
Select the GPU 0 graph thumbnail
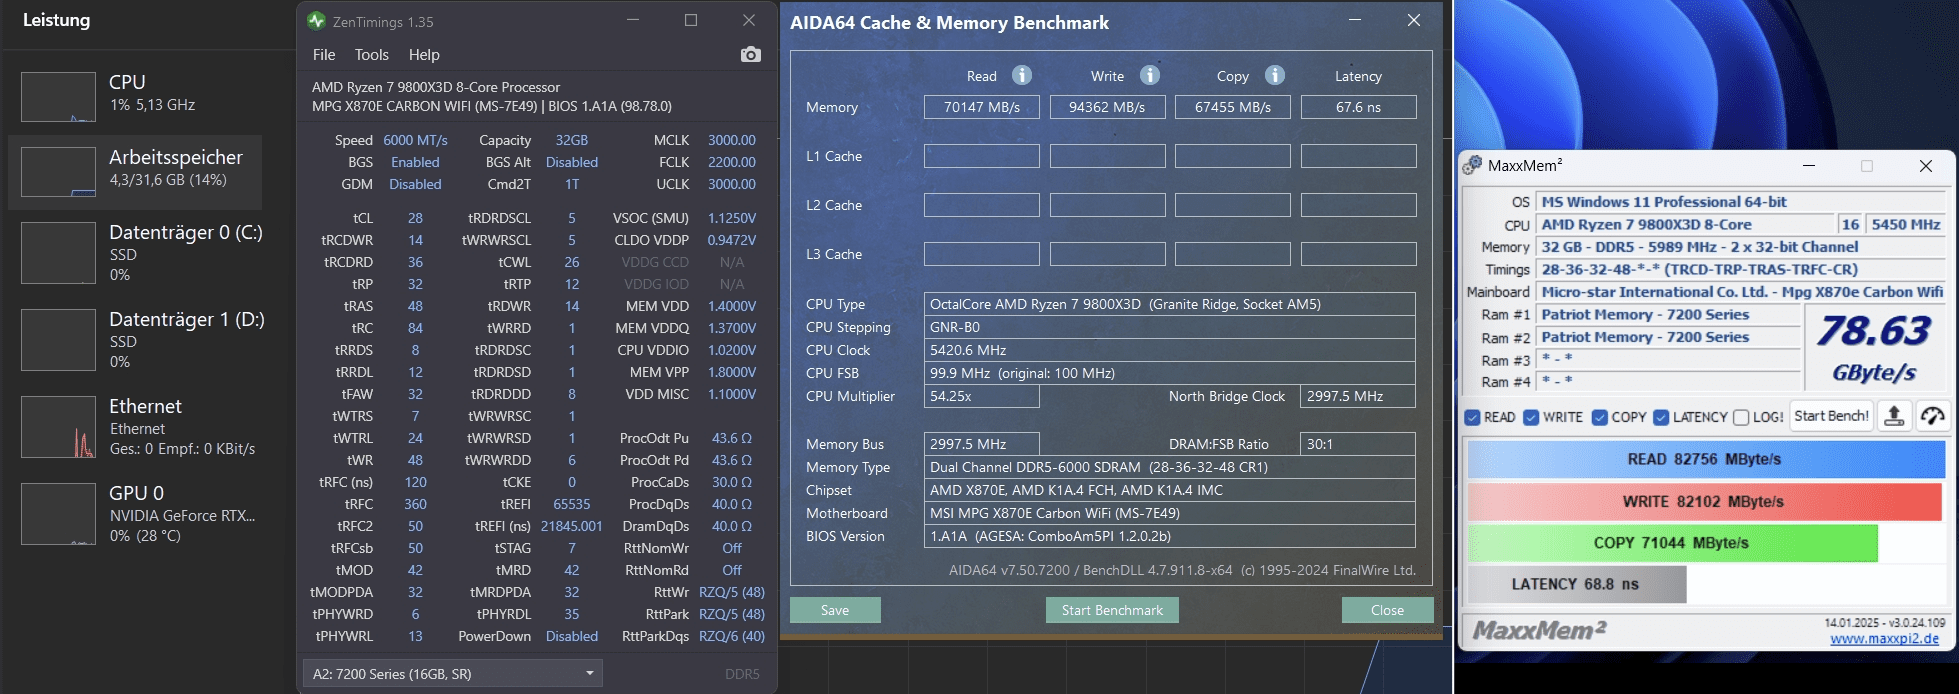click(58, 514)
